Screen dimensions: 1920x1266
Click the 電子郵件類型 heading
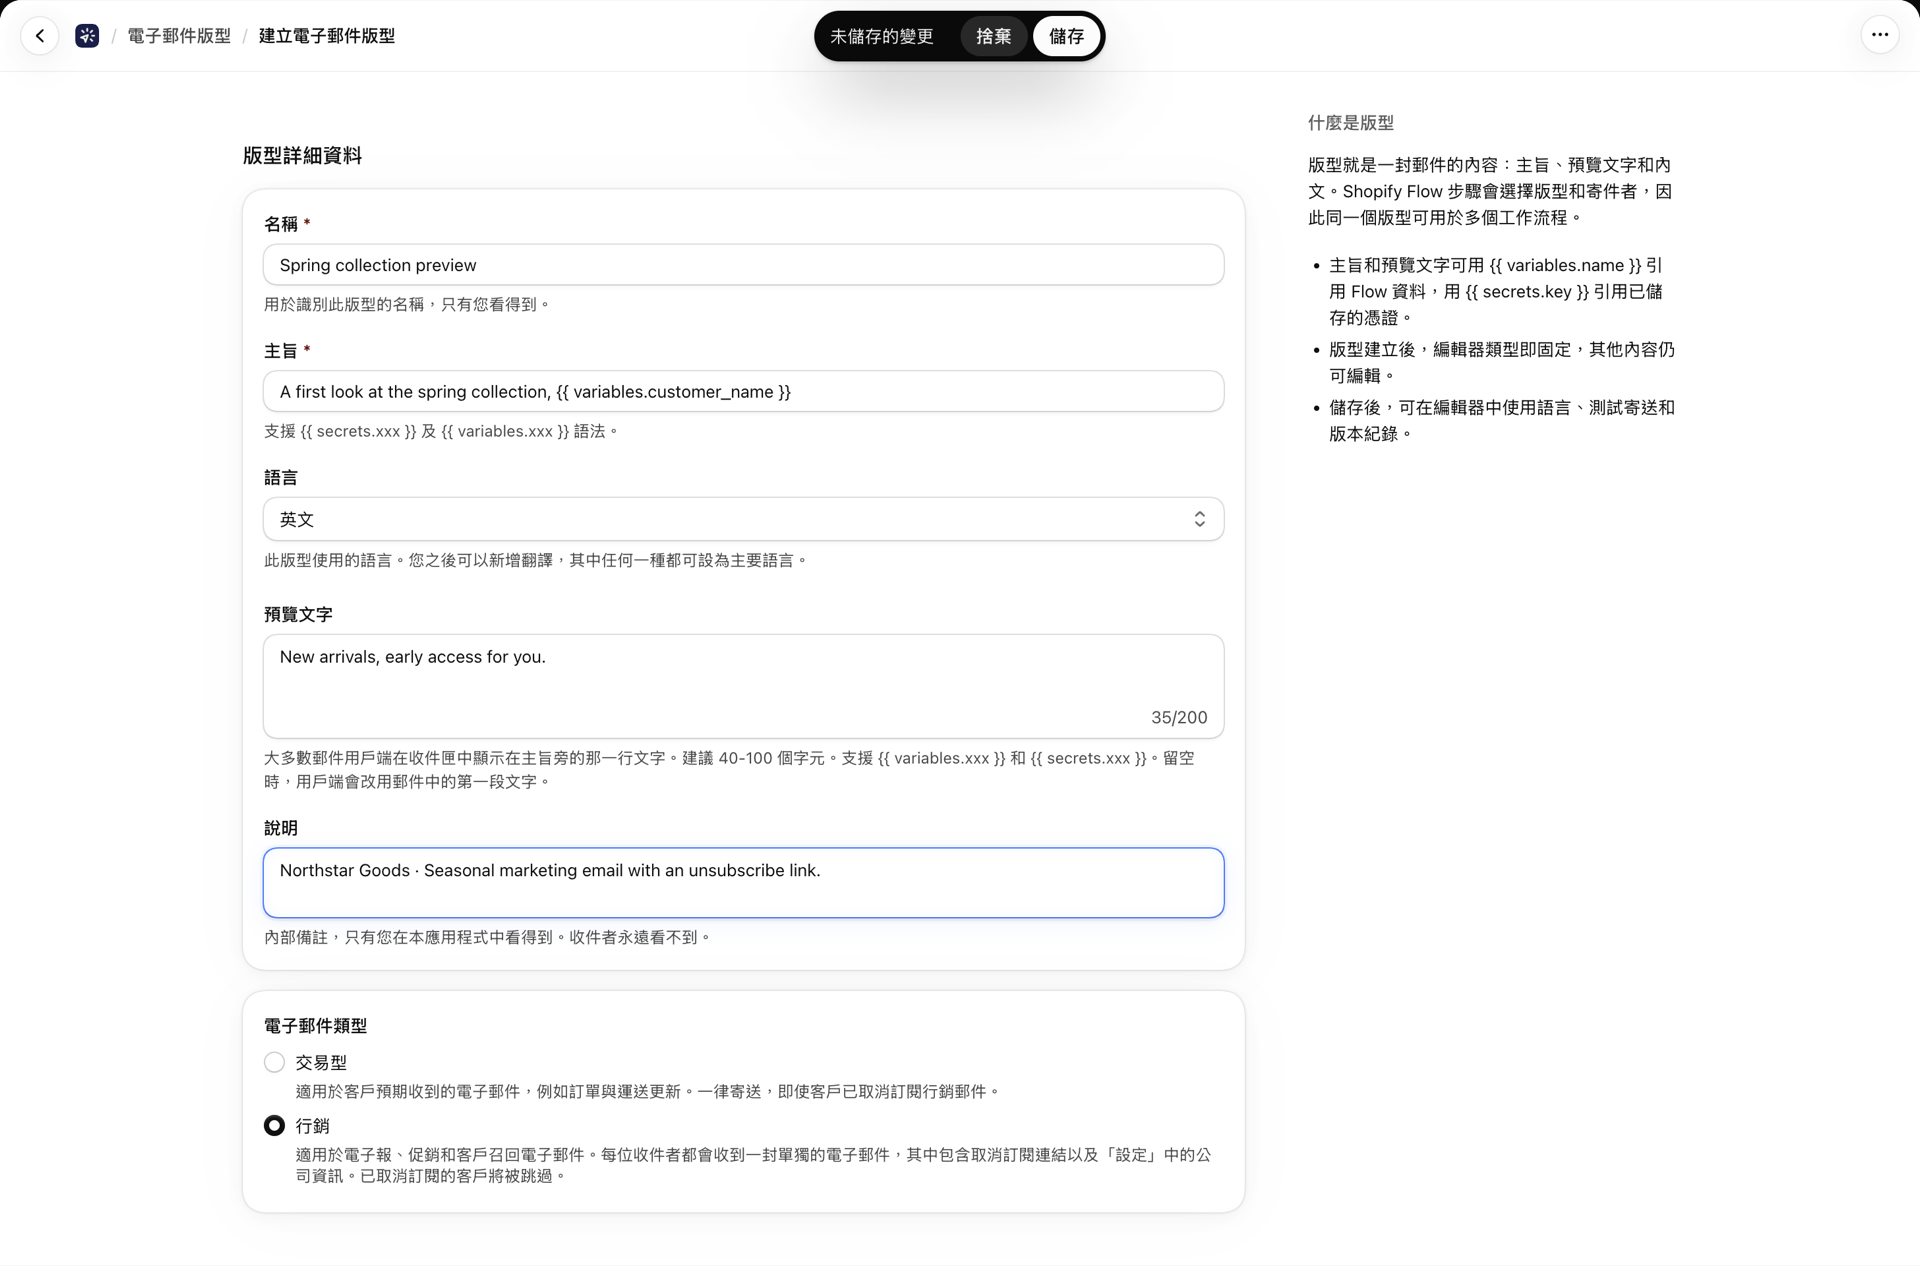point(315,1026)
